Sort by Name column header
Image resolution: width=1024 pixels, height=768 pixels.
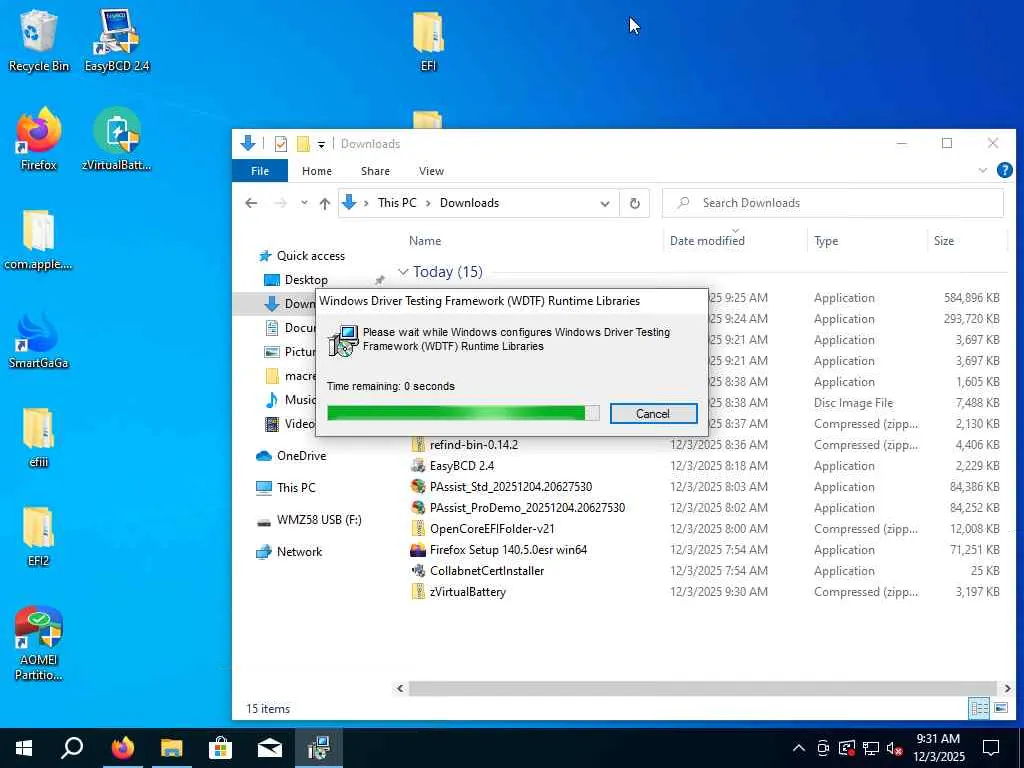pyautogui.click(x=424, y=241)
